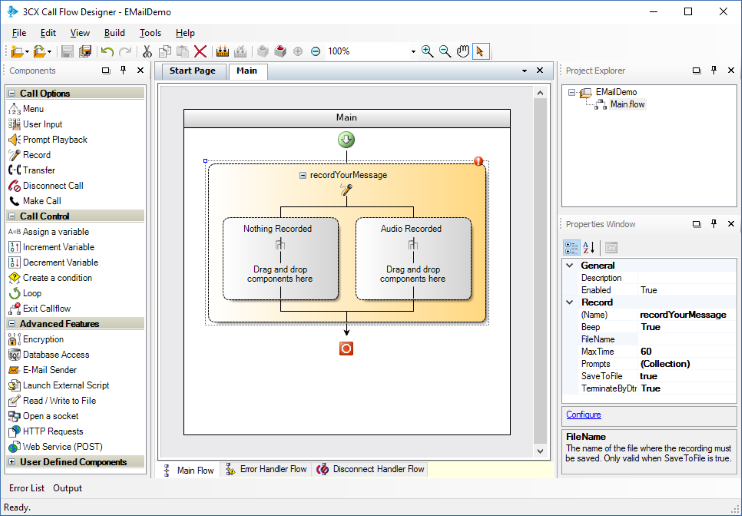The width and height of the screenshot is (742, 516).
Task: Open the Tools menu
Action: (x=150, y=33)
